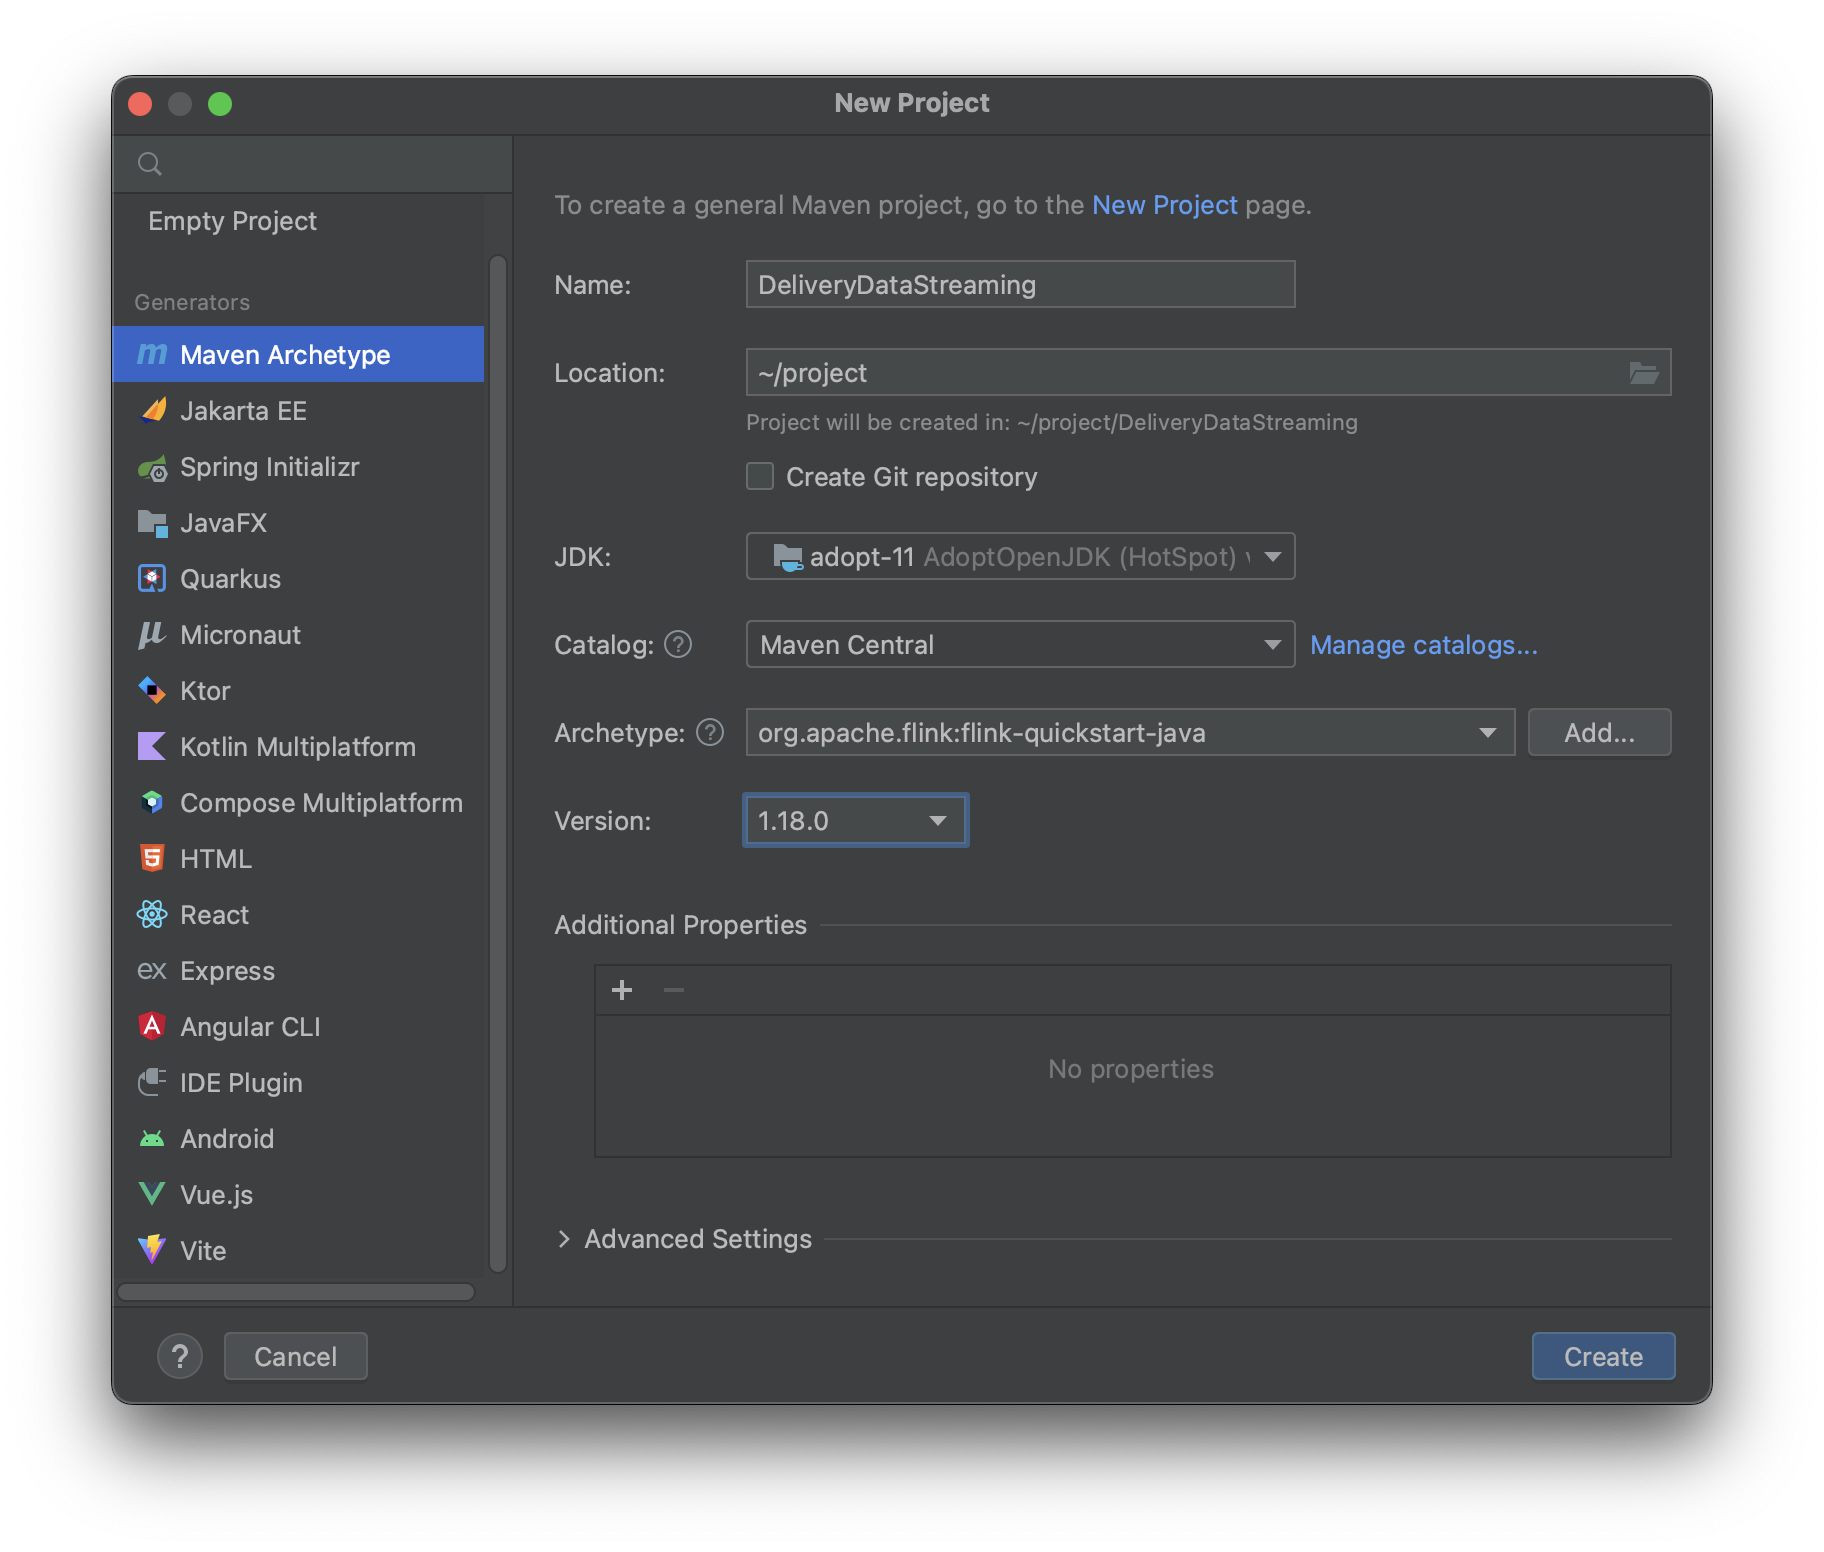This screenshot has height=1552, width=1824.
Task: Remove selected property with minus icon
Action: coord(674,990)
